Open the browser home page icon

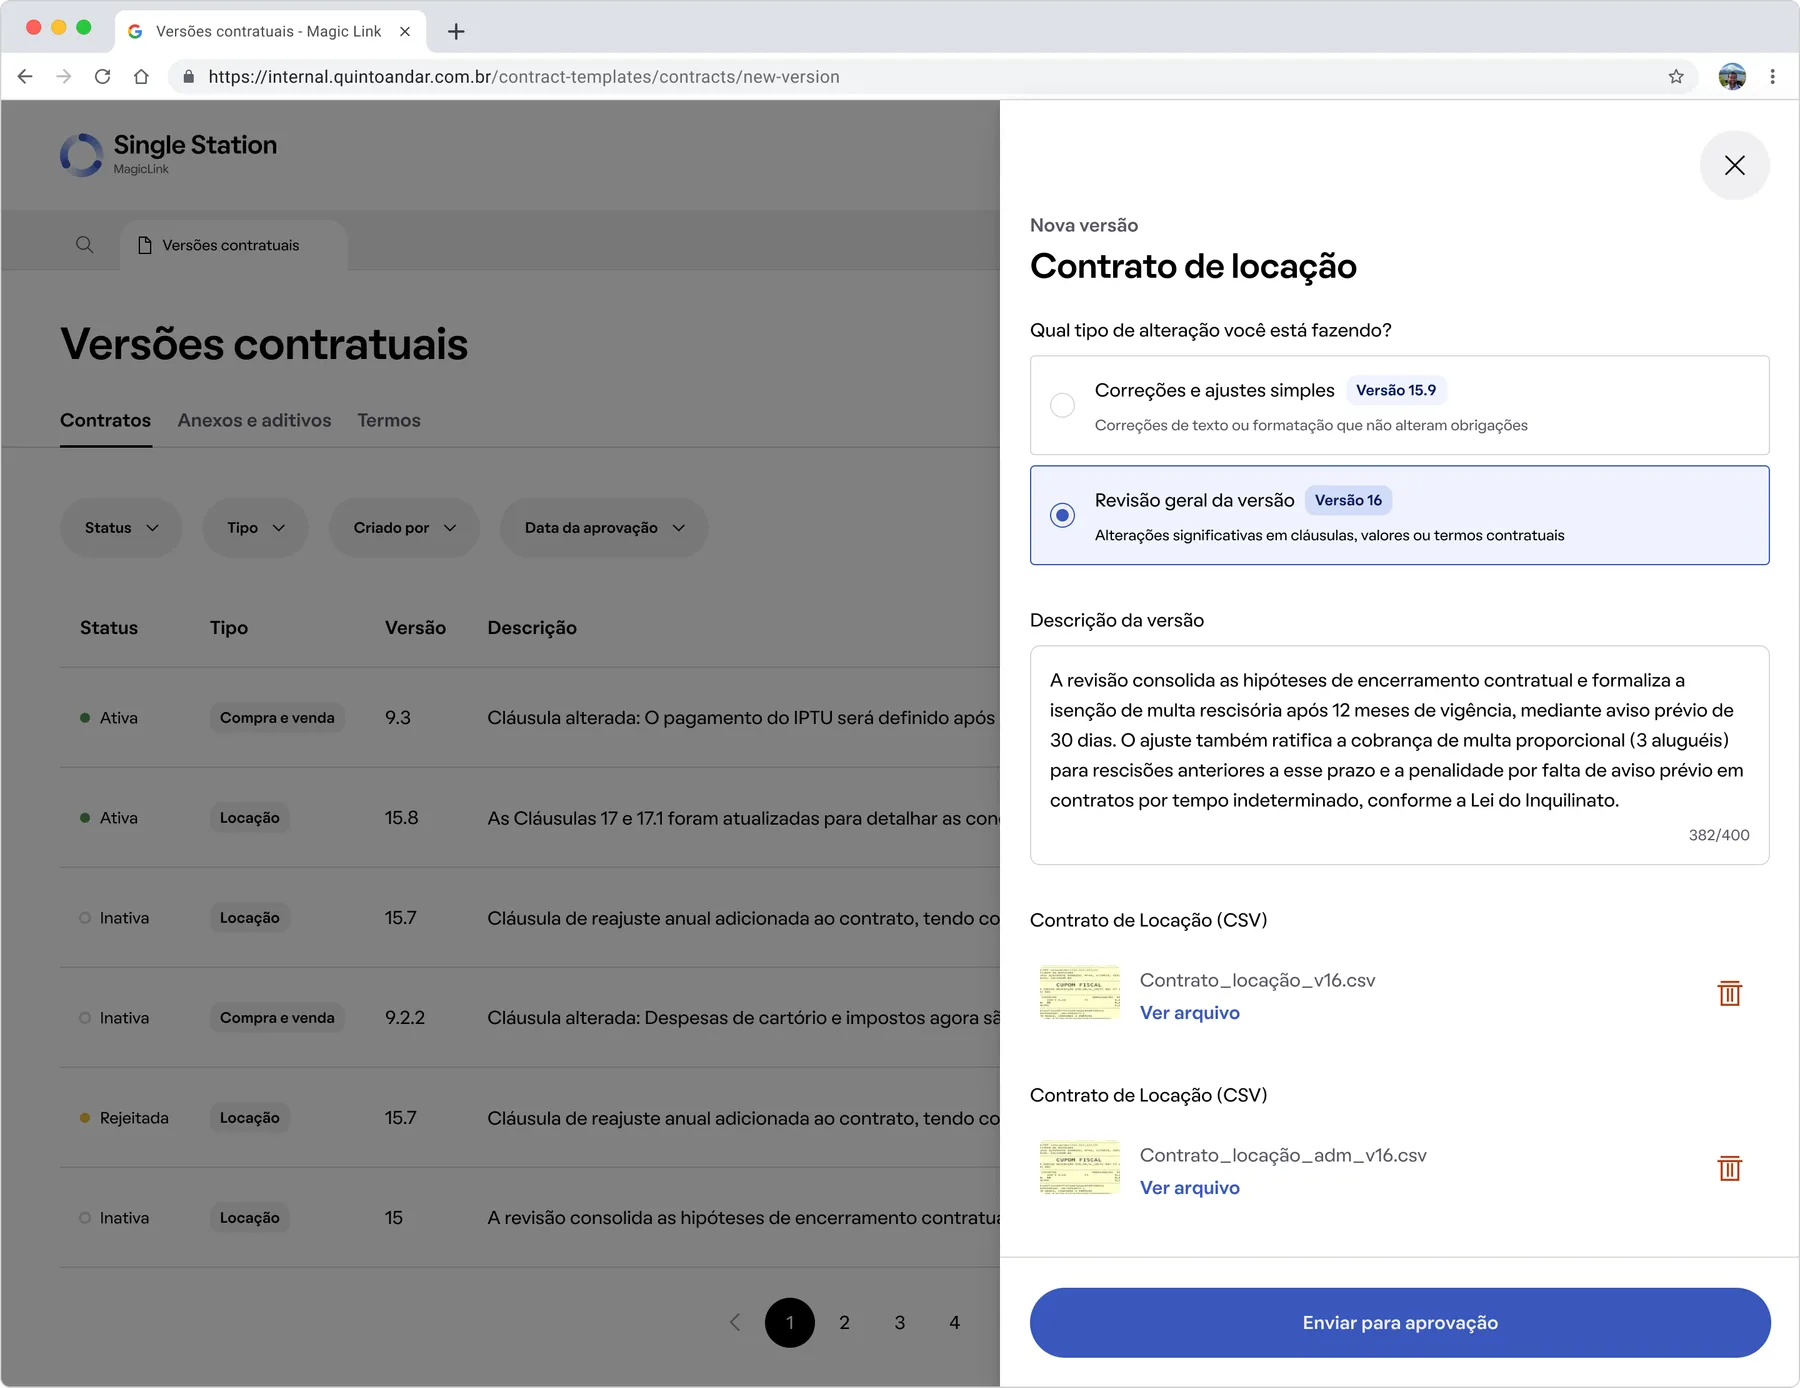(141, 77)
